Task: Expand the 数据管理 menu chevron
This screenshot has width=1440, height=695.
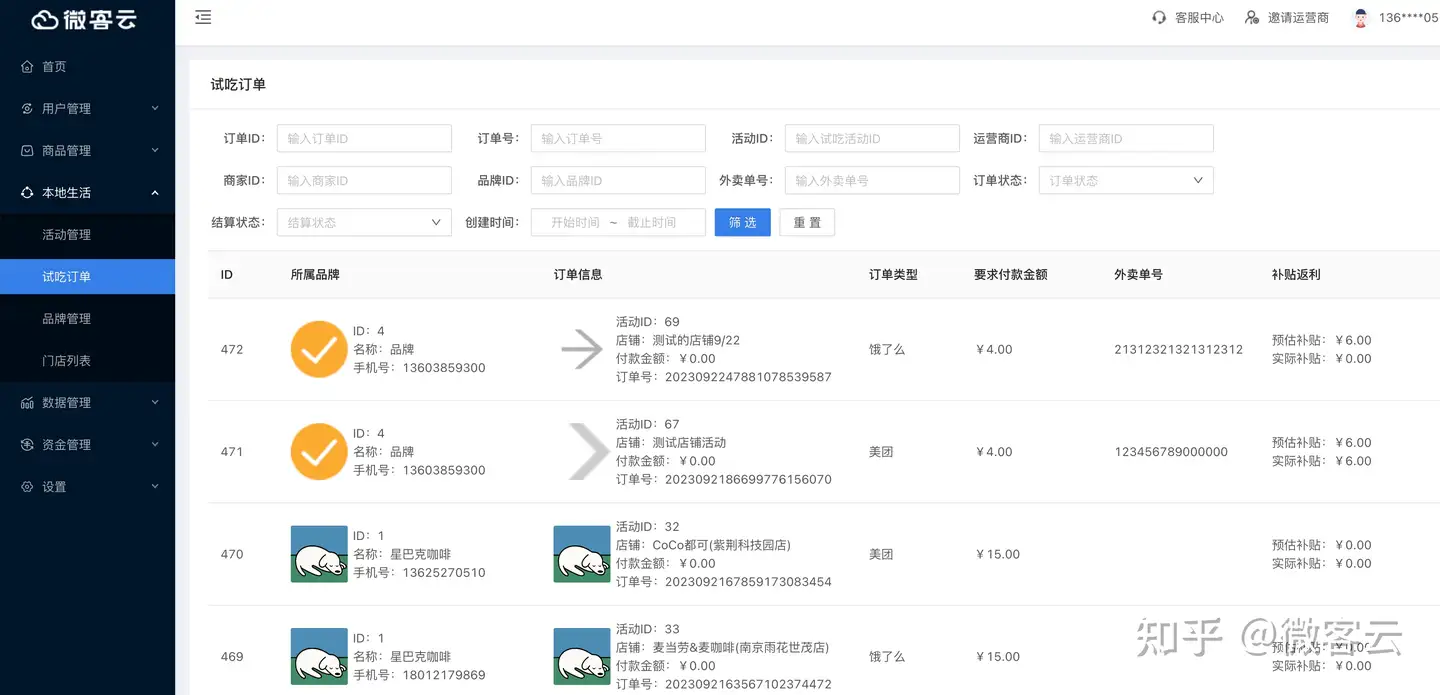Action: pos(155,402)
